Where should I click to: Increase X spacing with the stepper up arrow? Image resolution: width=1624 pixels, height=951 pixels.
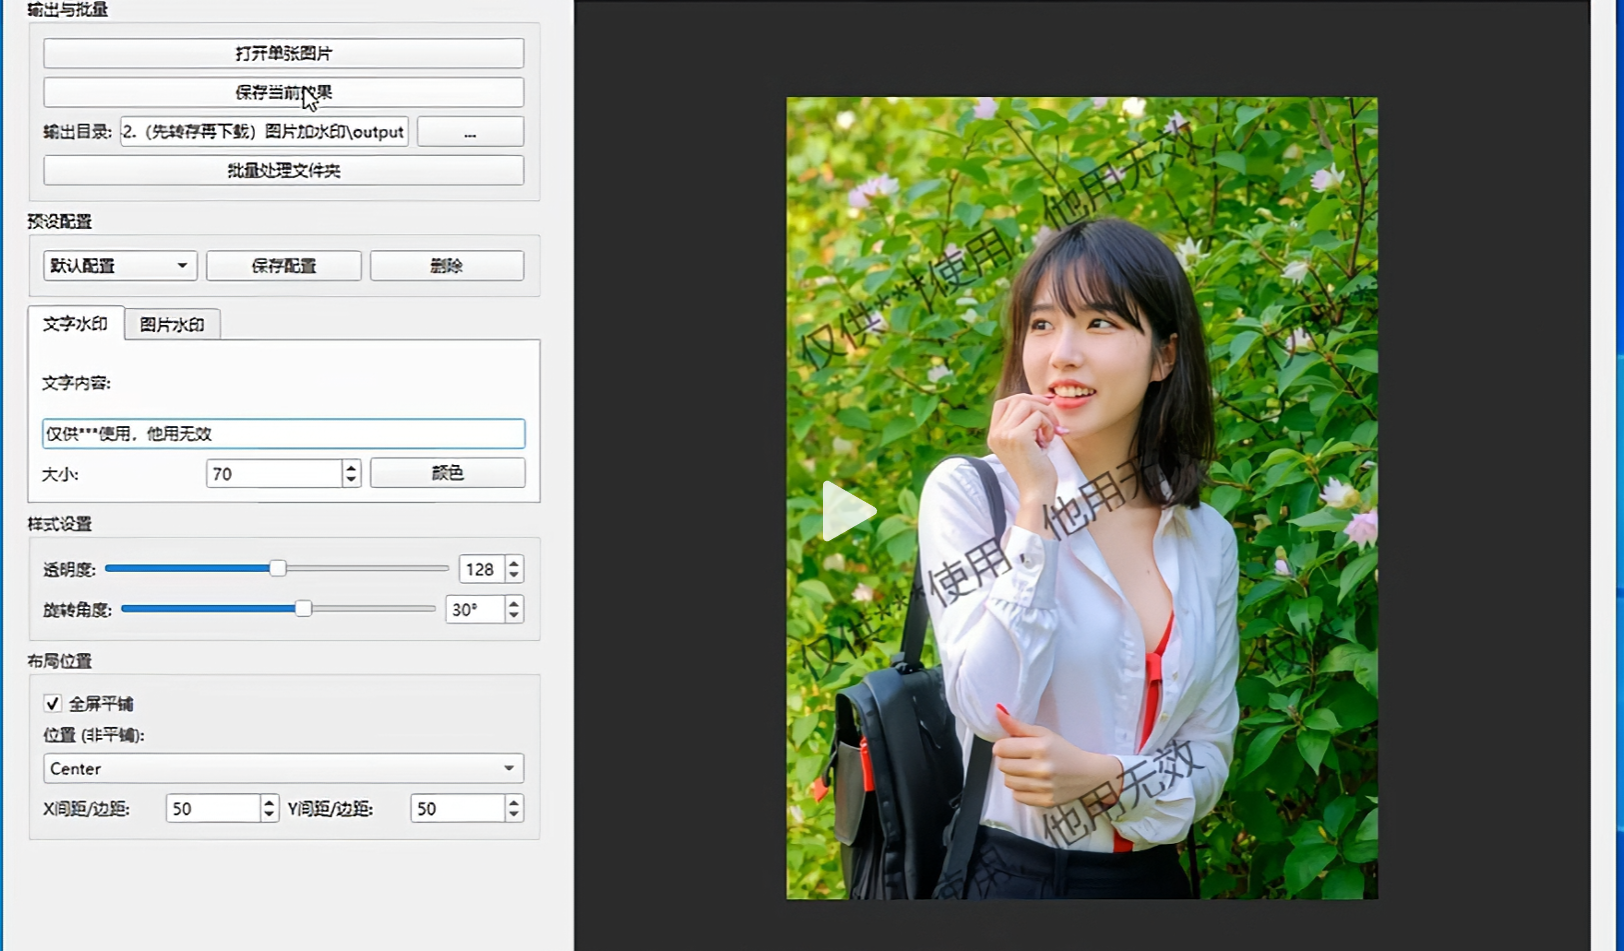pyautogui.click(x=269, y=801)
